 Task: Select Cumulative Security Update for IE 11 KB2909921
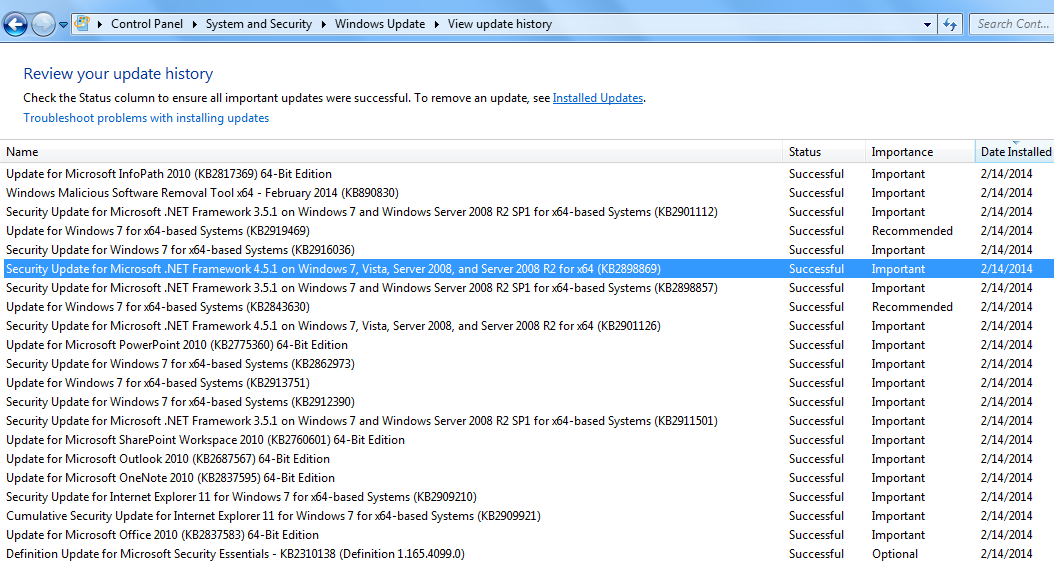coord(527,516)
